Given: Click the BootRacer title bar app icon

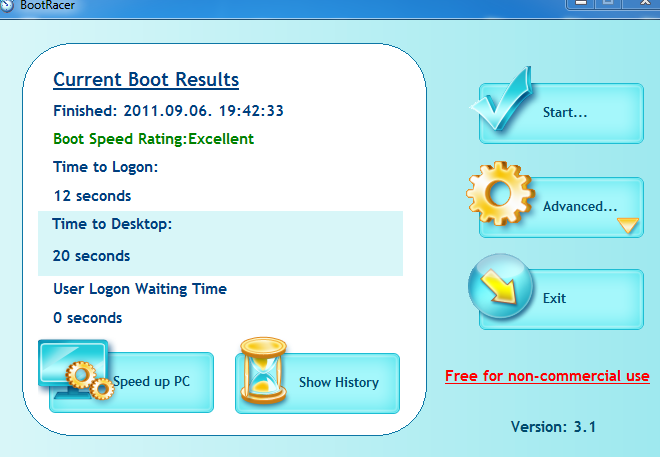Looking at the screenshot, I should click(x=6, y=5).
